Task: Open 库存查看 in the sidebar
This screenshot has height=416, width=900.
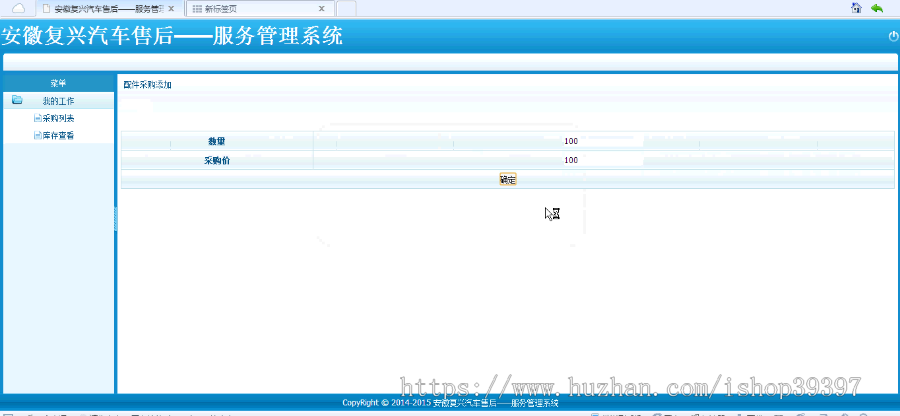Action: pyautogui.click(x=58, y=136)
